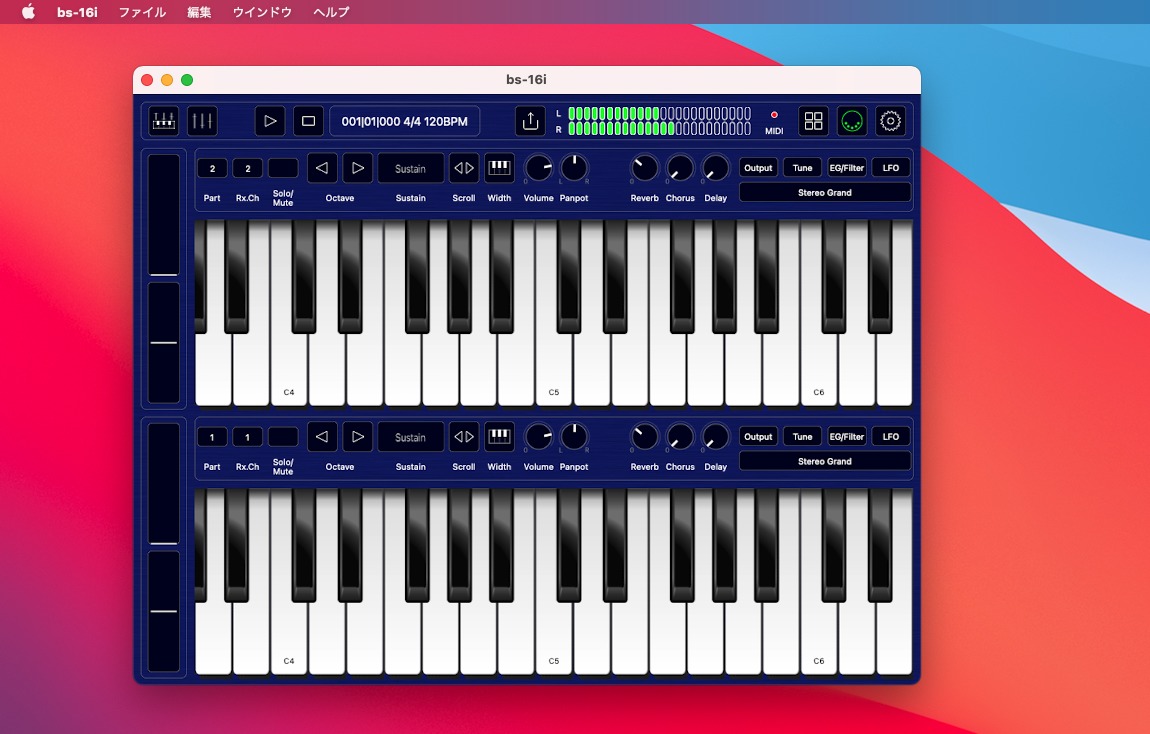Play the C4 key on upper keyboard
Viewport: 1150px width, 734px height.
[x=289, y=367]
